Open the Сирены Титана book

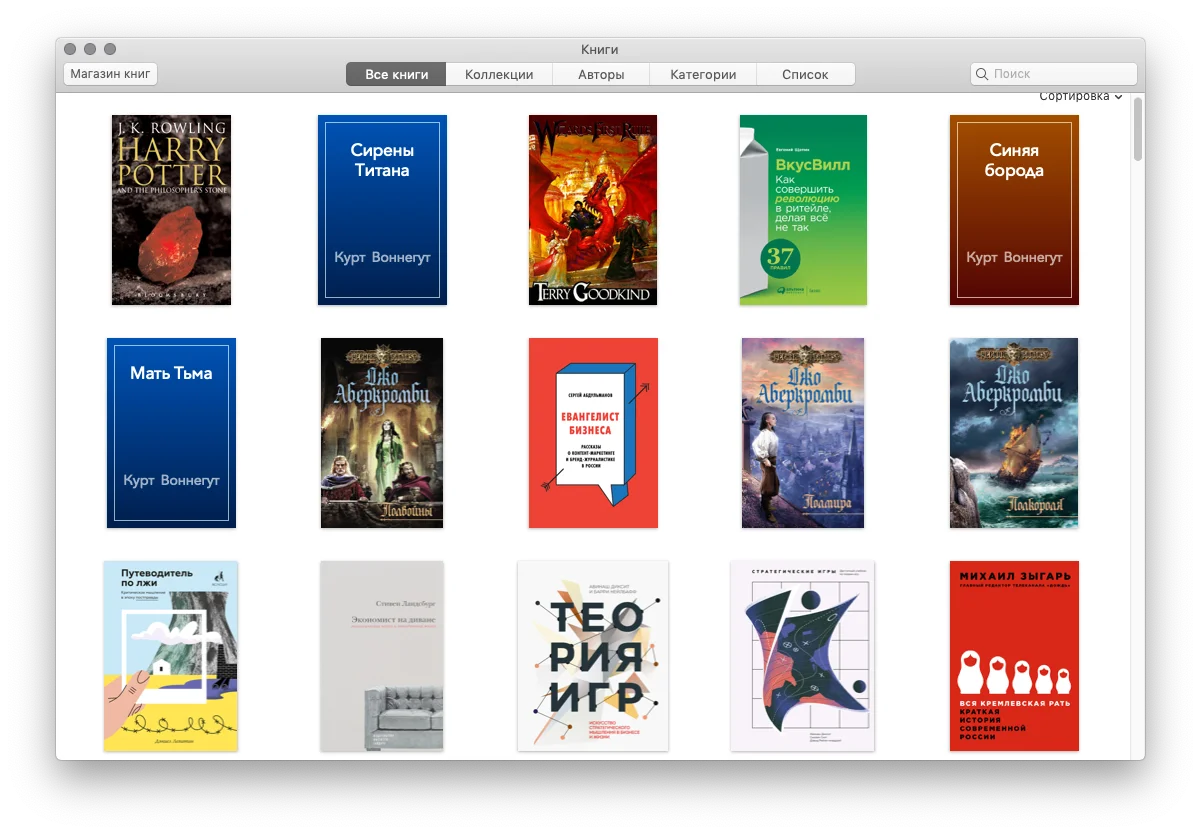[x=382, y=210]
